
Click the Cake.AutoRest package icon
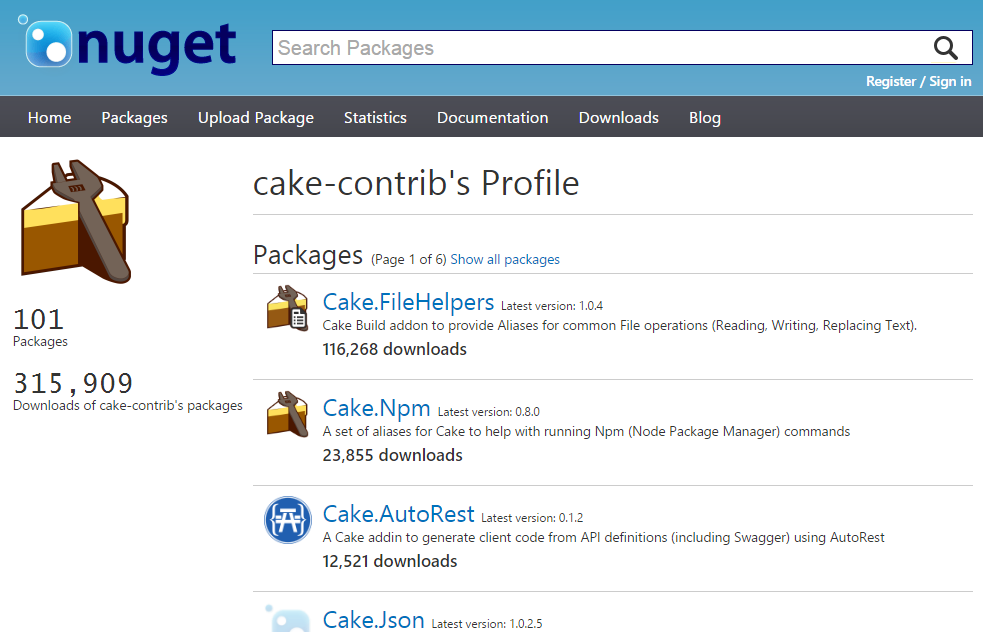[288, 520]
